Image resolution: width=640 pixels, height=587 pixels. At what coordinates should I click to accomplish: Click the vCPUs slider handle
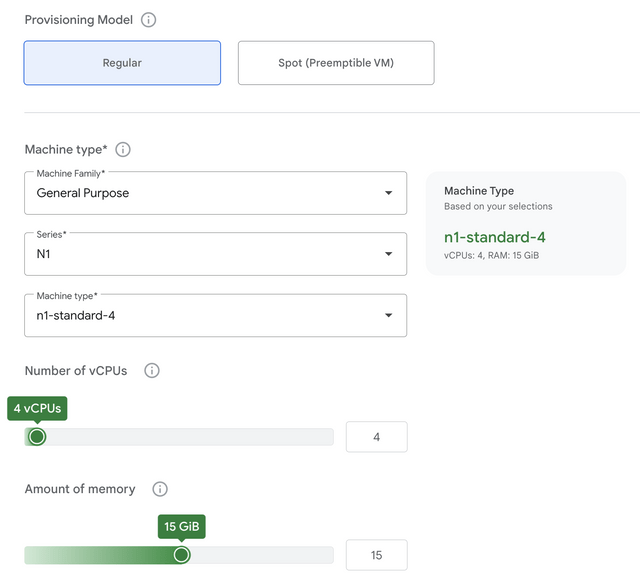(37, 437)
